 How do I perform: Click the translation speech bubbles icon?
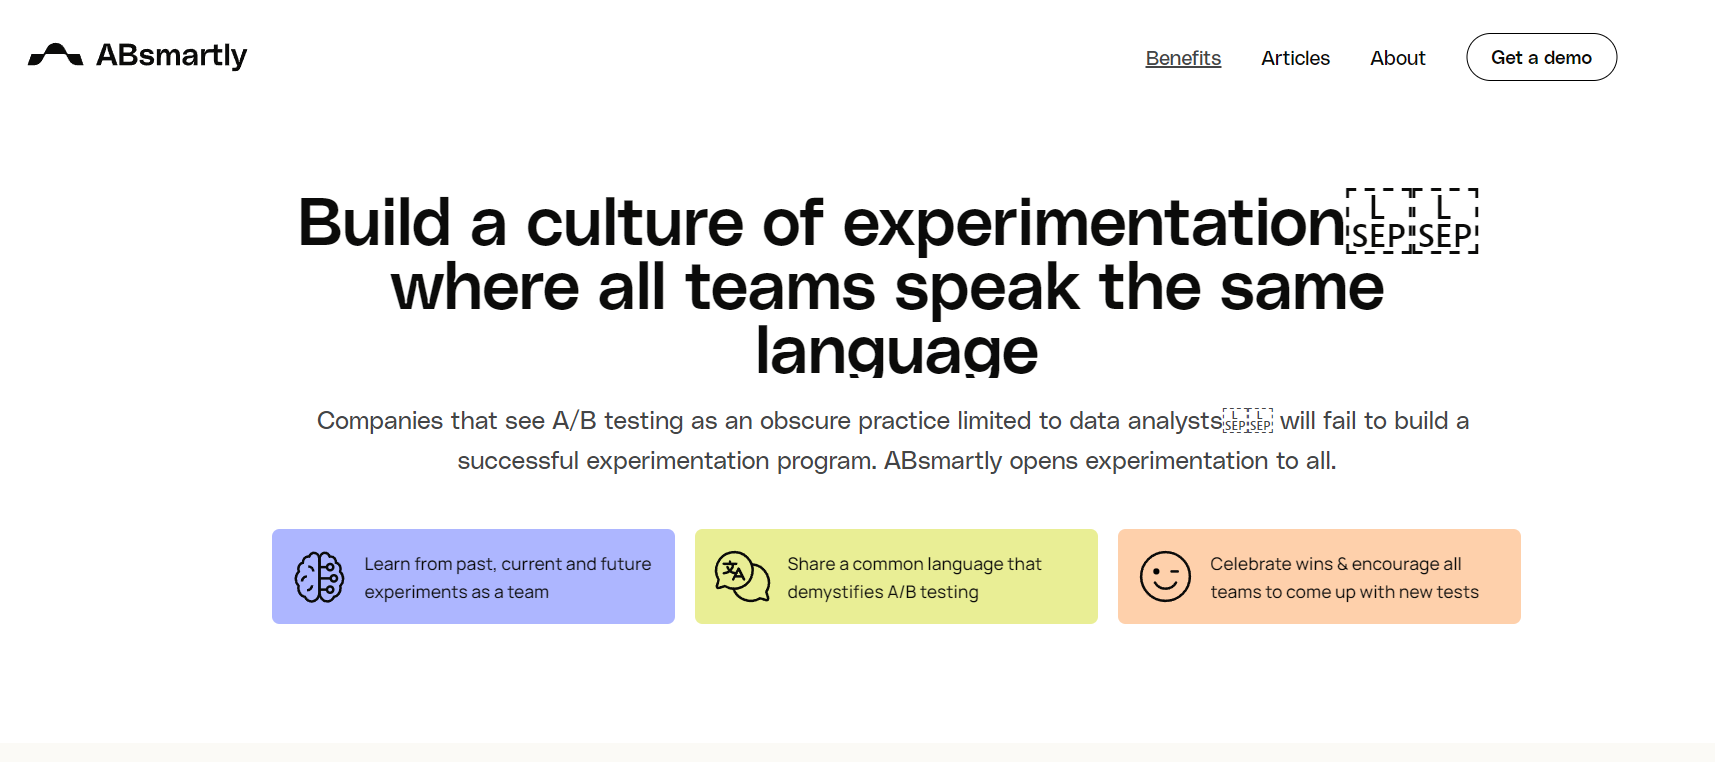[x=742, y=577]
